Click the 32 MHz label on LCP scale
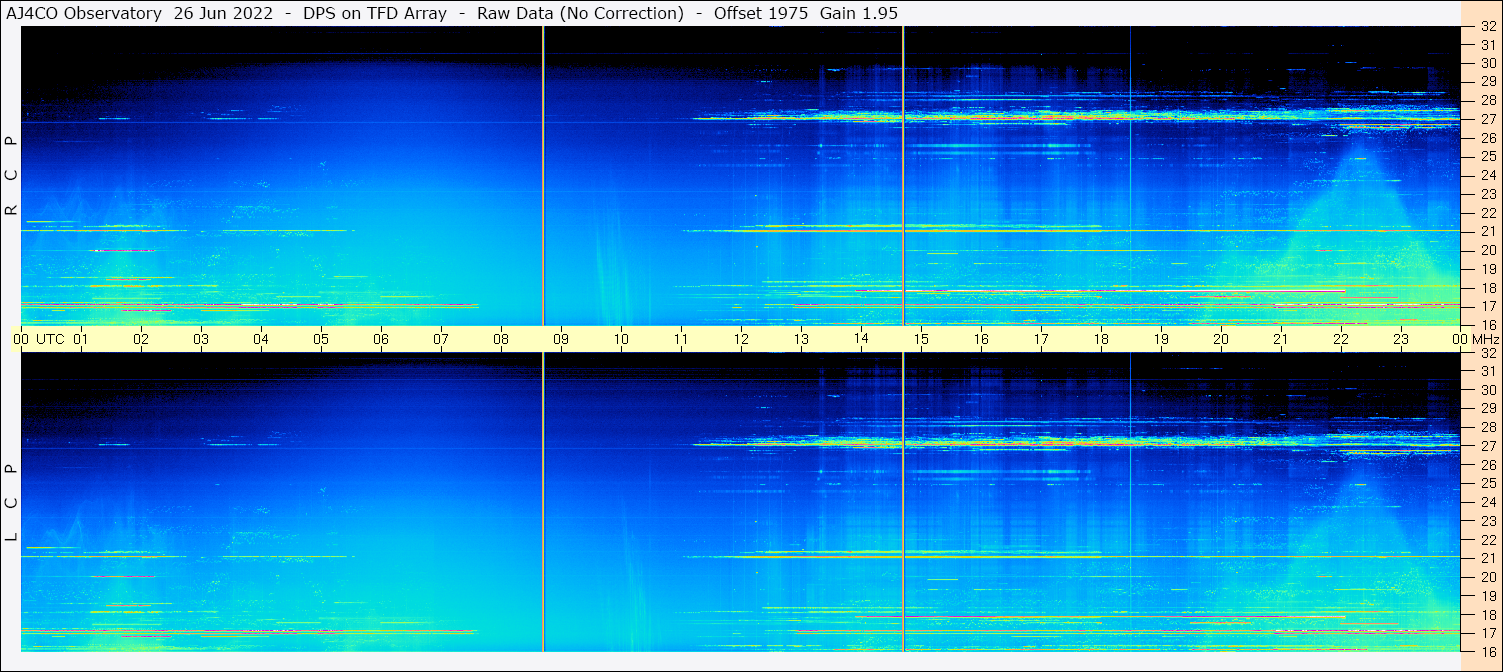 [x=1488, y=353]
